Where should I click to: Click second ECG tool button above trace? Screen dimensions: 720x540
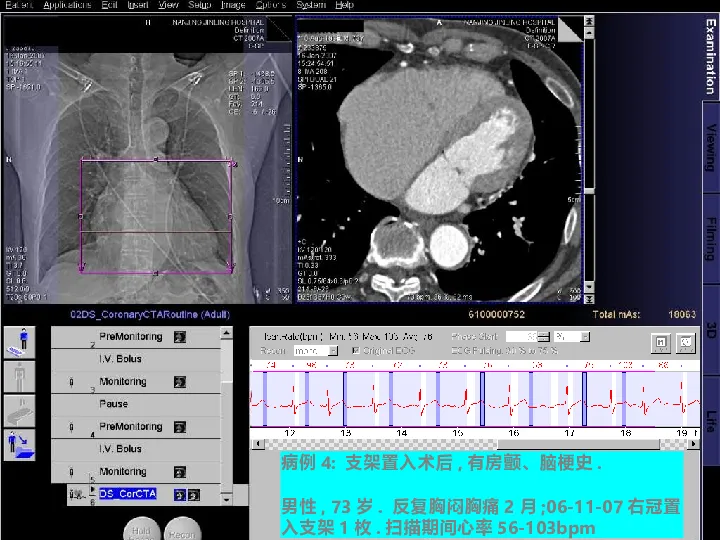pos(686,343)
